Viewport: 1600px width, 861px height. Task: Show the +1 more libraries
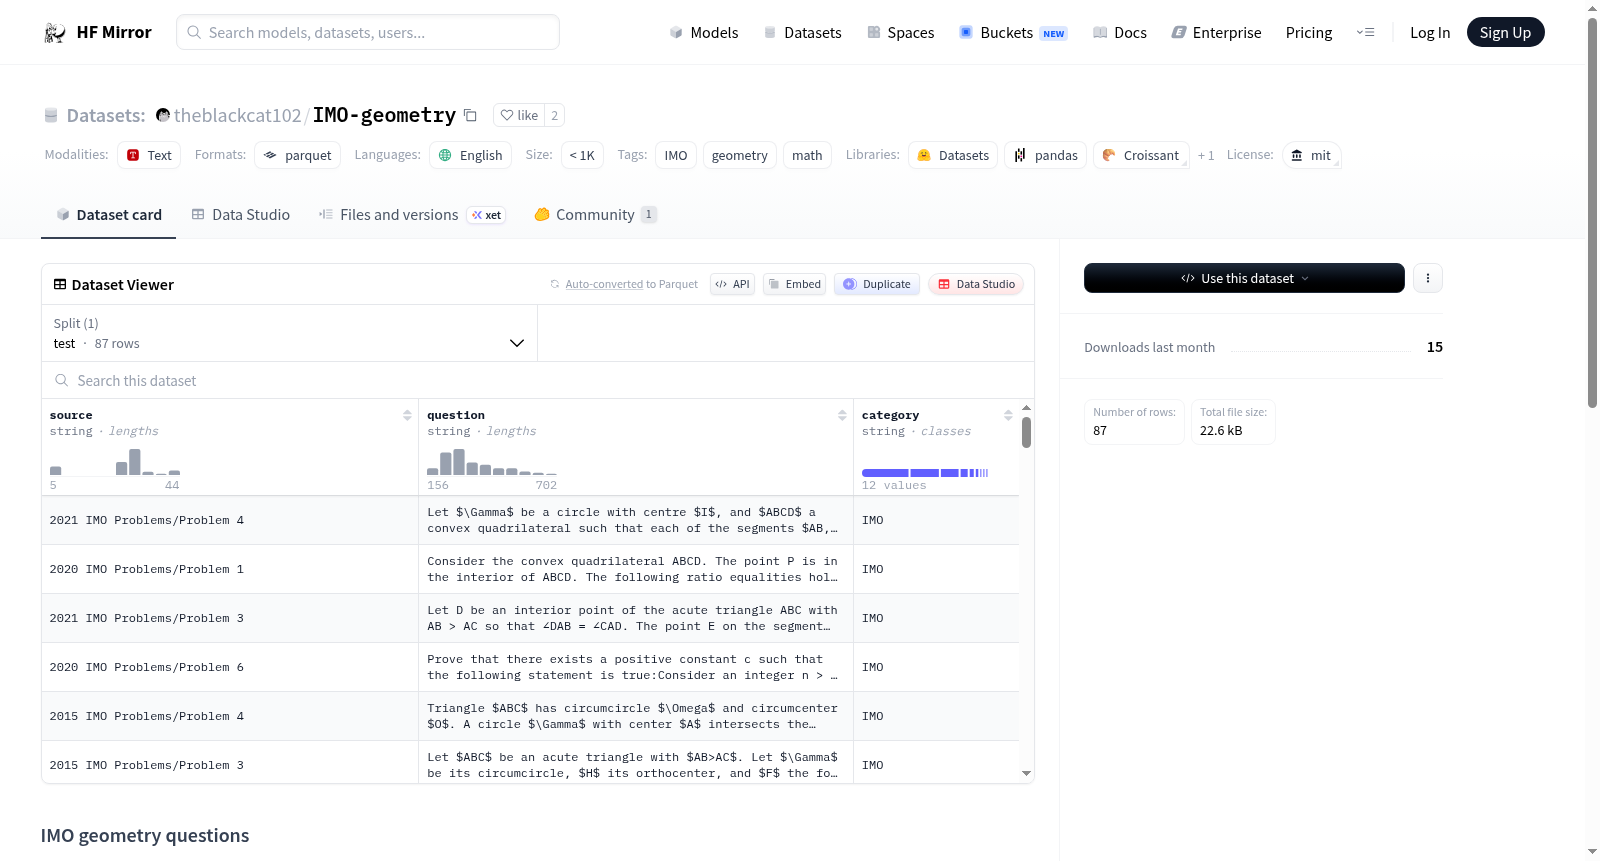pos(1206,156)
